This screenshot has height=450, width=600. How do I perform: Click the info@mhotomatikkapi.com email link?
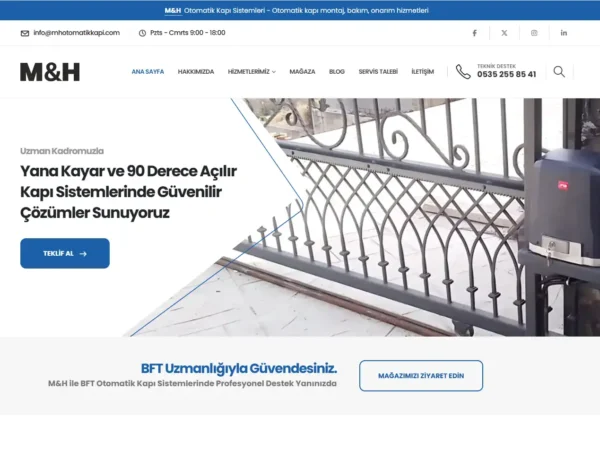coord(77,33)
